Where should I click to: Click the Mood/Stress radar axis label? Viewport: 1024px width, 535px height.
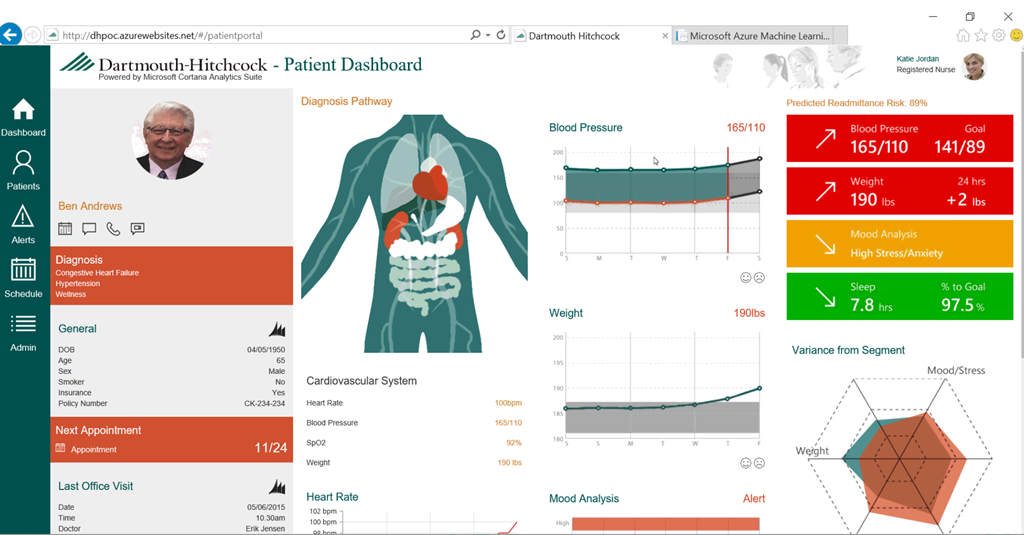pos(956,370)
